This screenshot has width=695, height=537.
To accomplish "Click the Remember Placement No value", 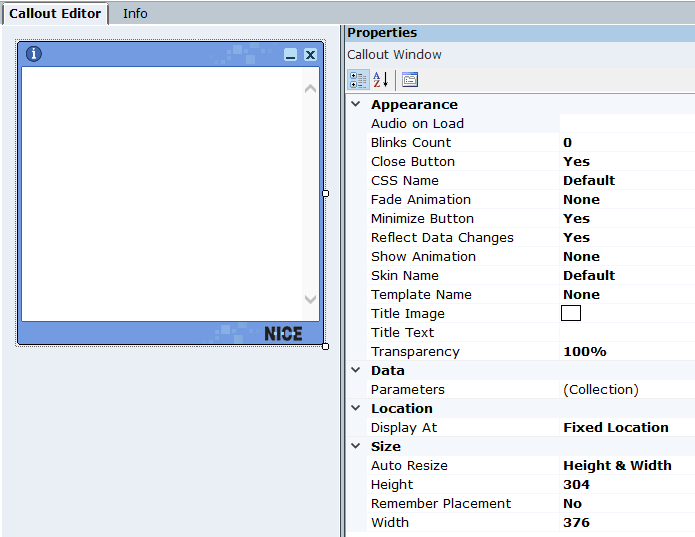I will (x=572, y=503).
